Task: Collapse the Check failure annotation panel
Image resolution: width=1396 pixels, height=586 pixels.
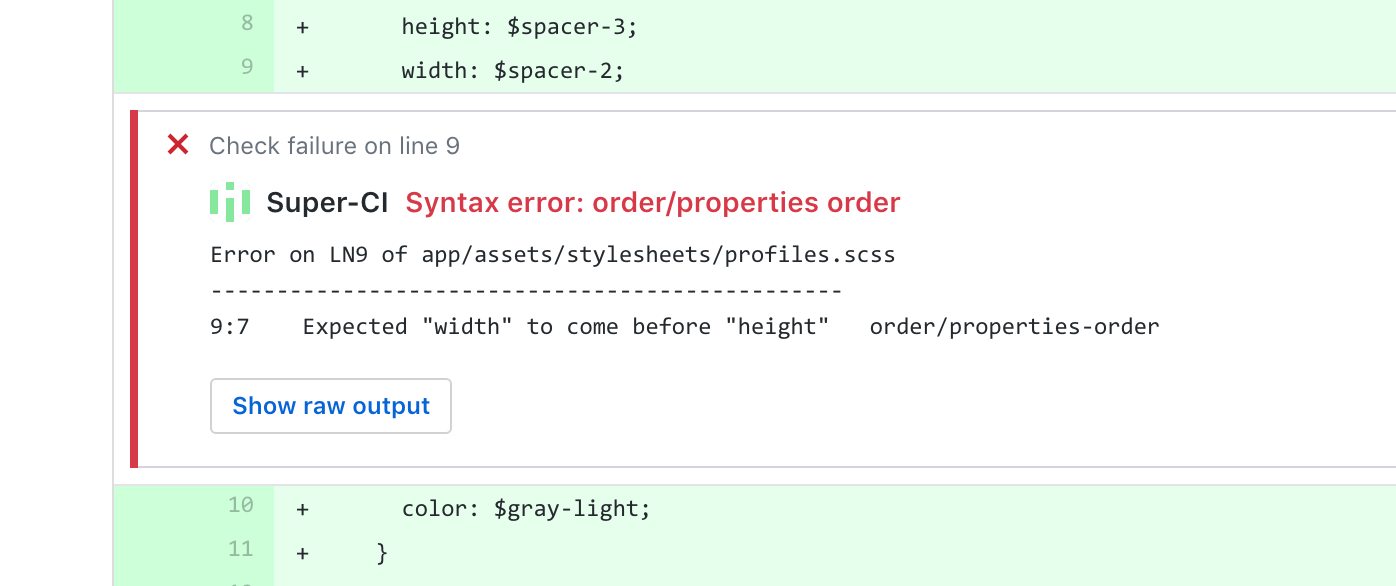Action: pos(335,145)
